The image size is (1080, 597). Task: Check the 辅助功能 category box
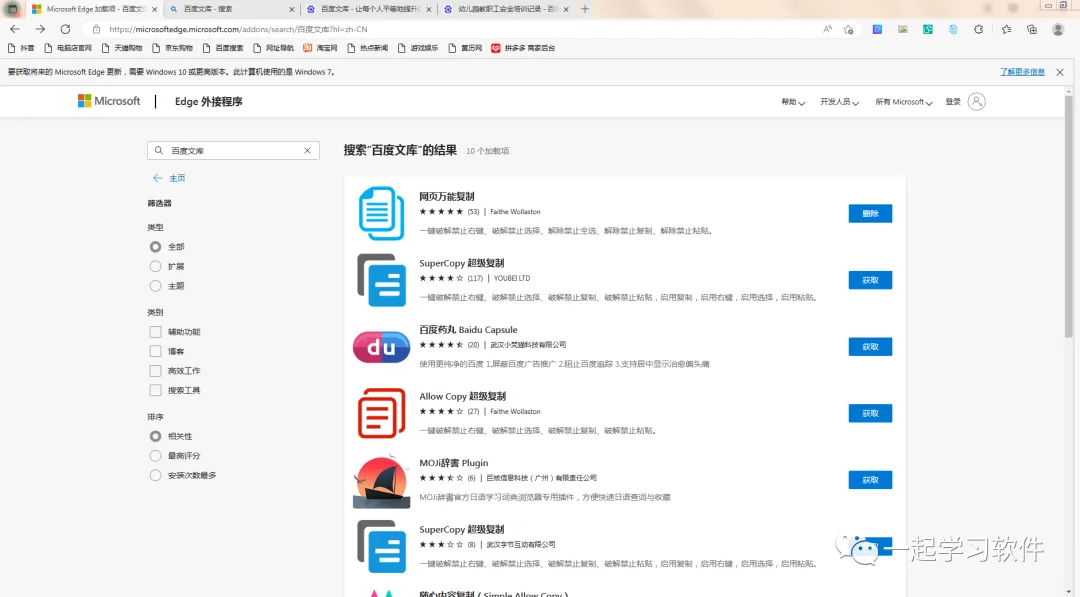pos(156,332)
